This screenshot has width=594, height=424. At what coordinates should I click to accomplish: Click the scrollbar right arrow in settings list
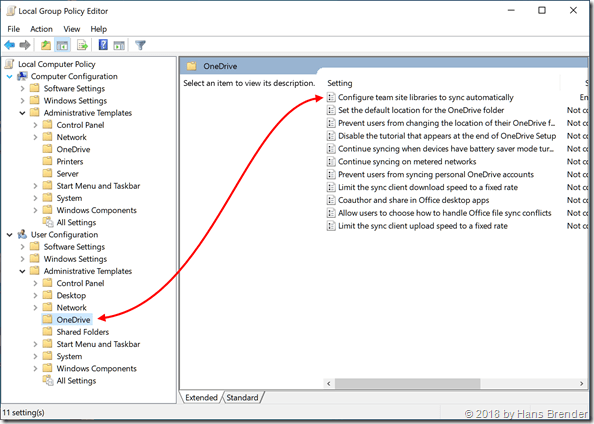tap(581, 383)
